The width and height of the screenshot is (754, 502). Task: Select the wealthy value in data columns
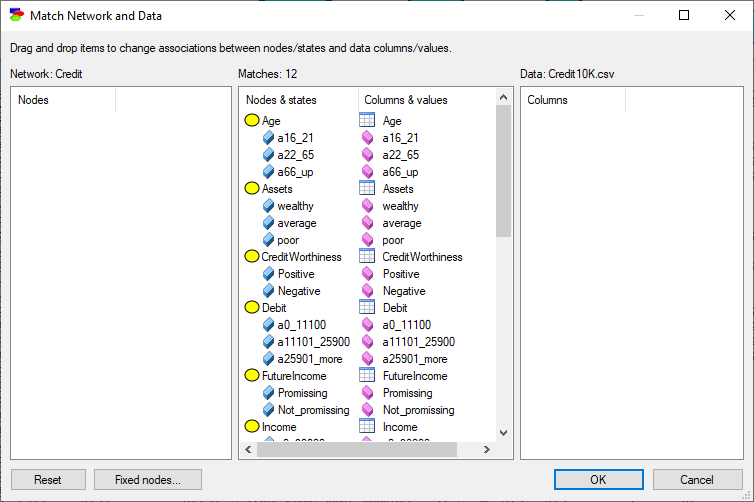pos(401,206)
